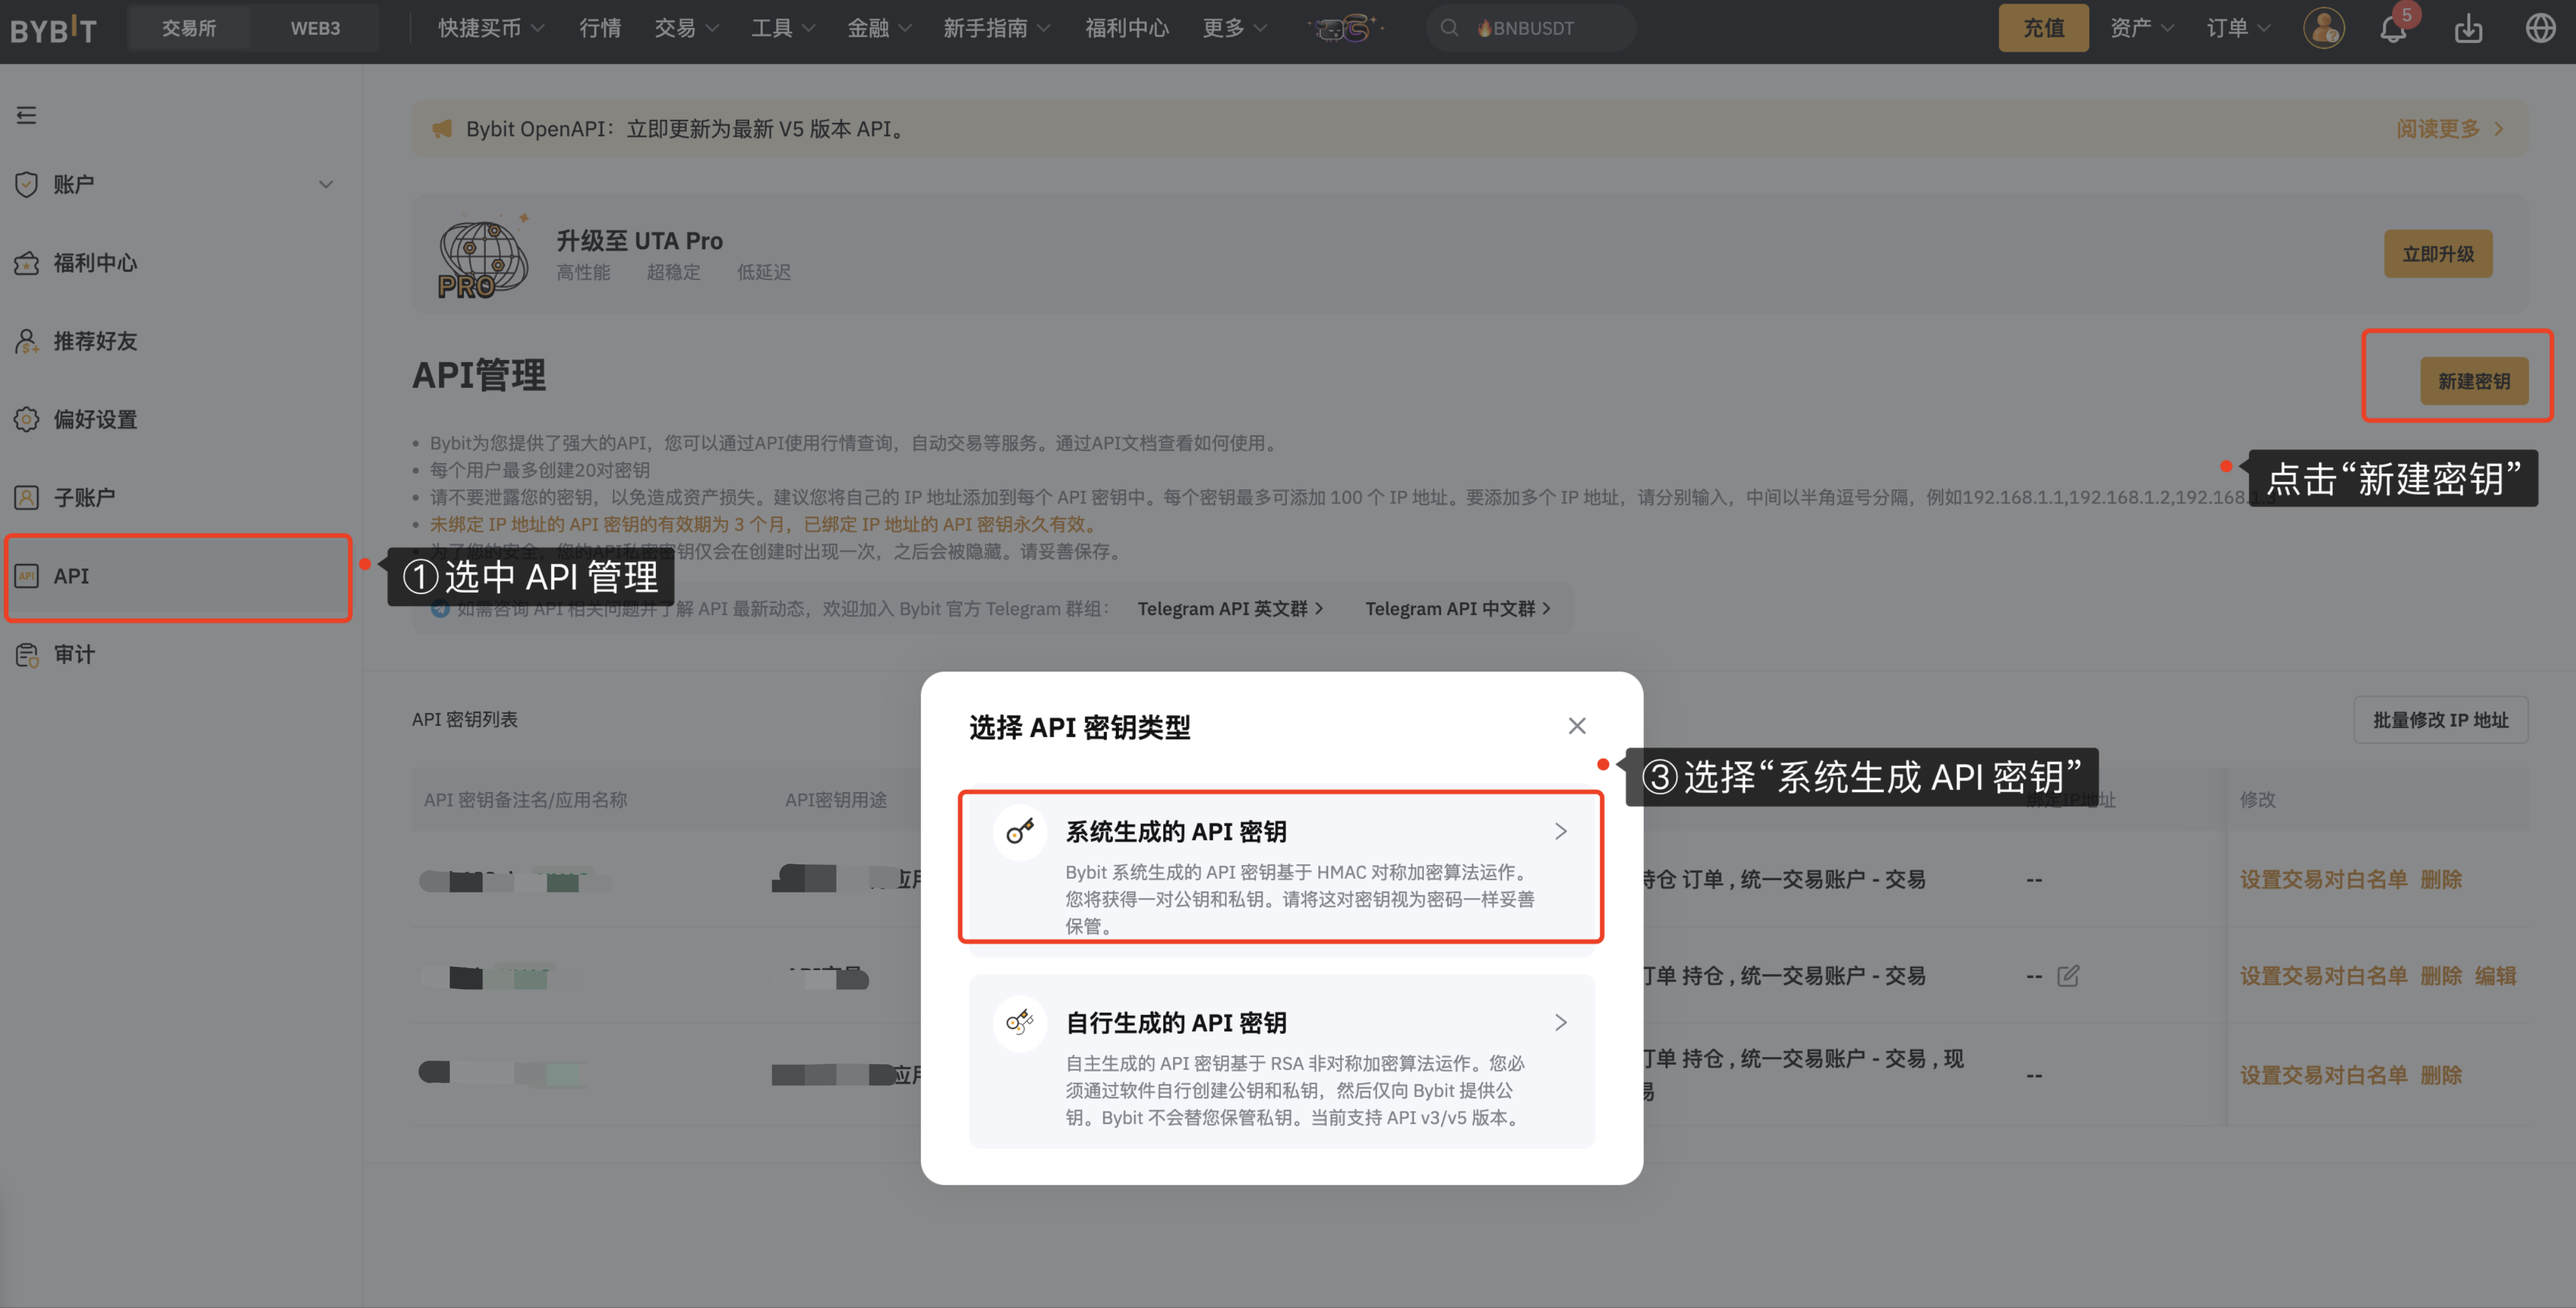This screenshot has height=1308, width=2576.
Task: Click 设置交易对白名单 in the first key row
Action: 2323,880
